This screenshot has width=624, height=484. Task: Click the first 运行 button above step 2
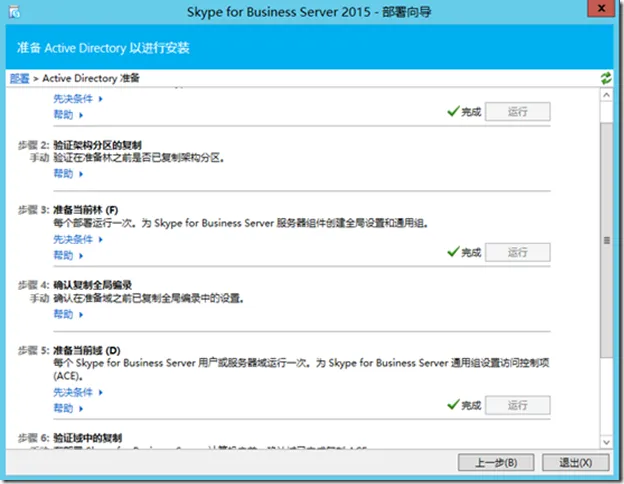pyautogui.click(x=518, y=111)
